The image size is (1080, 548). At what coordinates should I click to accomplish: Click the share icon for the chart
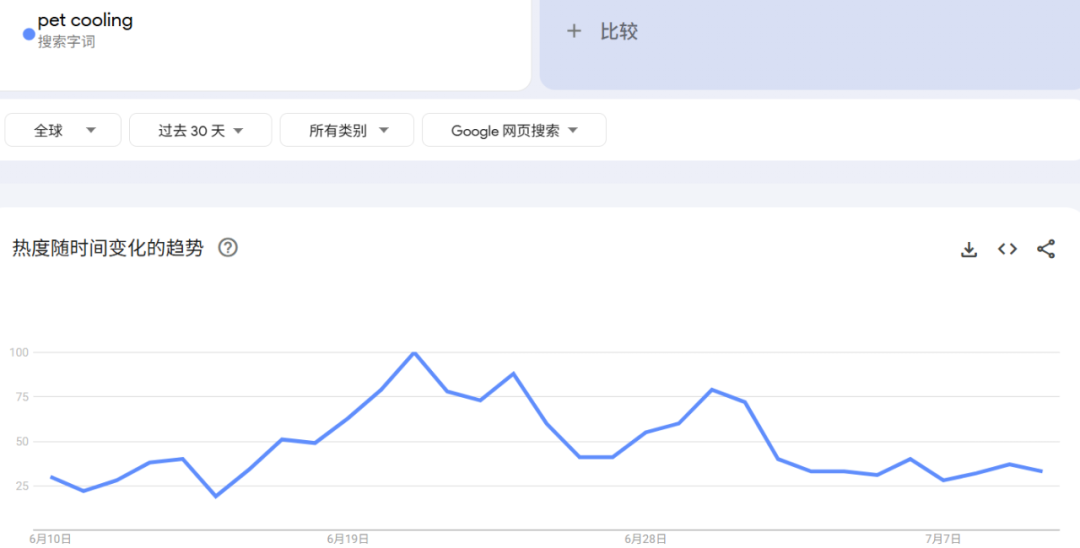tap(1046, 249)
